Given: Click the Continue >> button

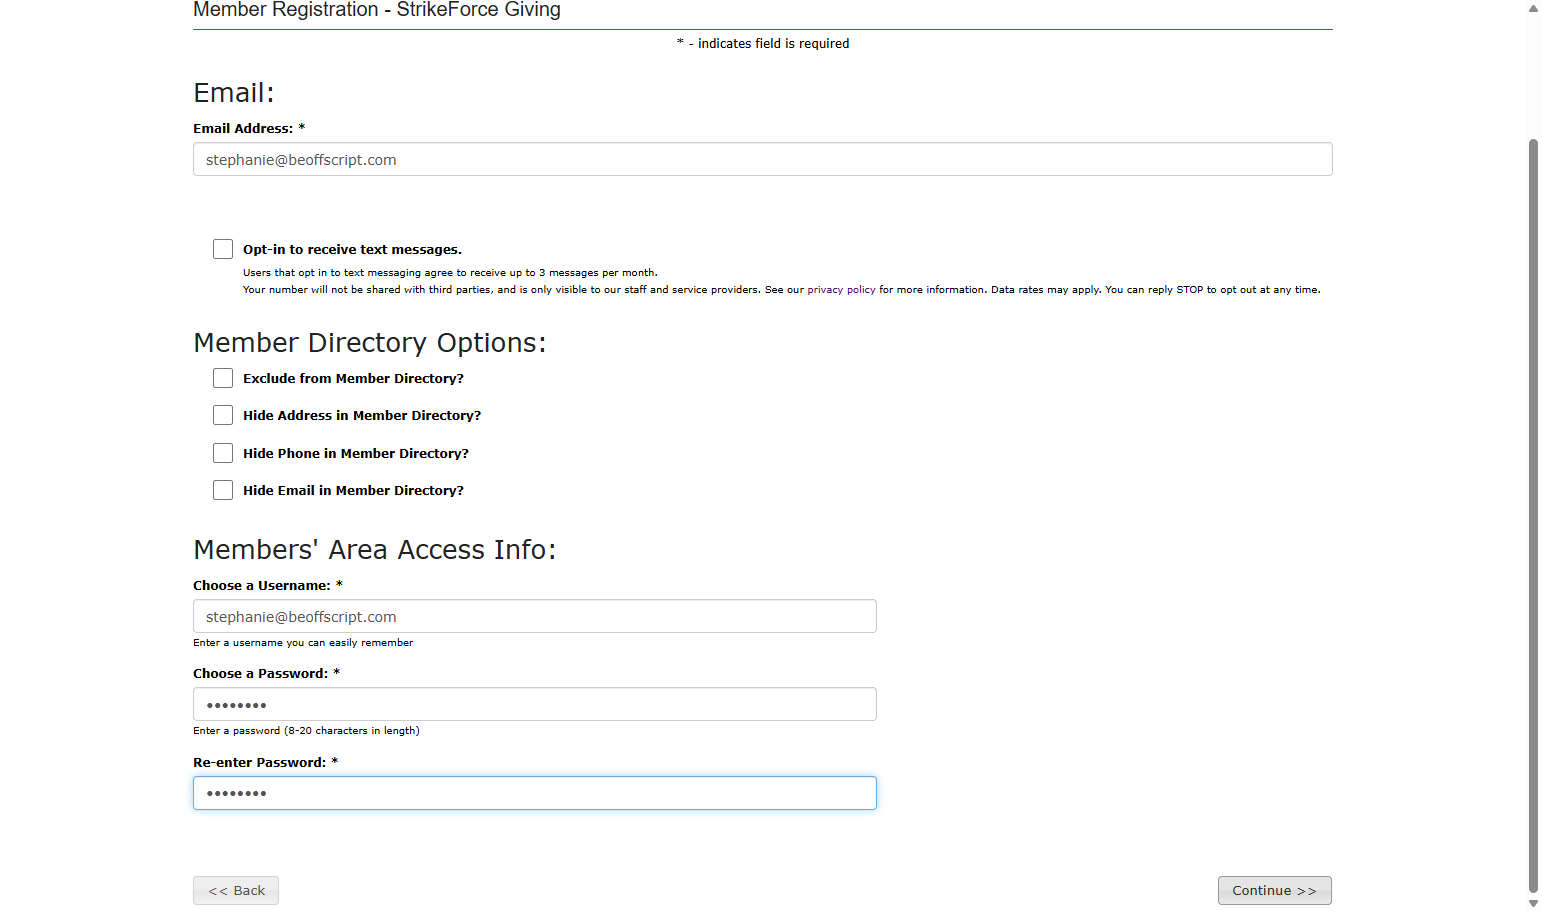Looking at the screenshot, I should point(1274,890).
